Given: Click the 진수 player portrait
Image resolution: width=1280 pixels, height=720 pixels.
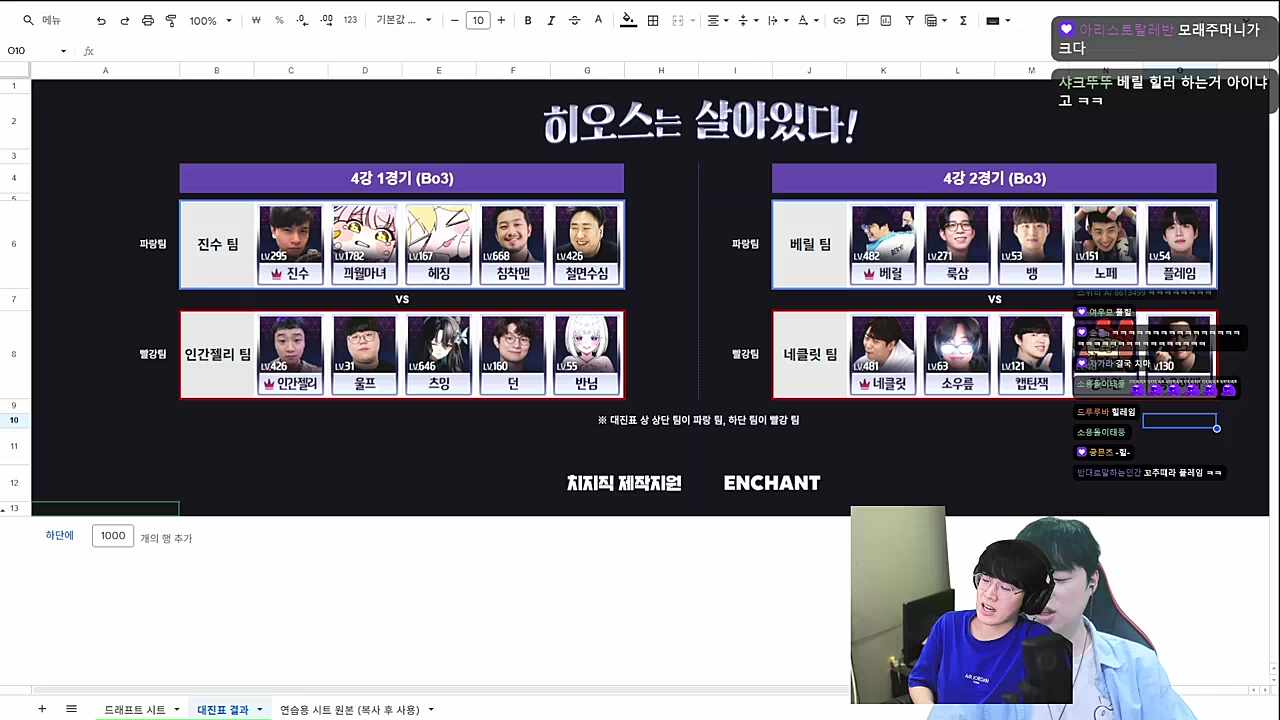Looking at the screenshot, I should 291,244.
